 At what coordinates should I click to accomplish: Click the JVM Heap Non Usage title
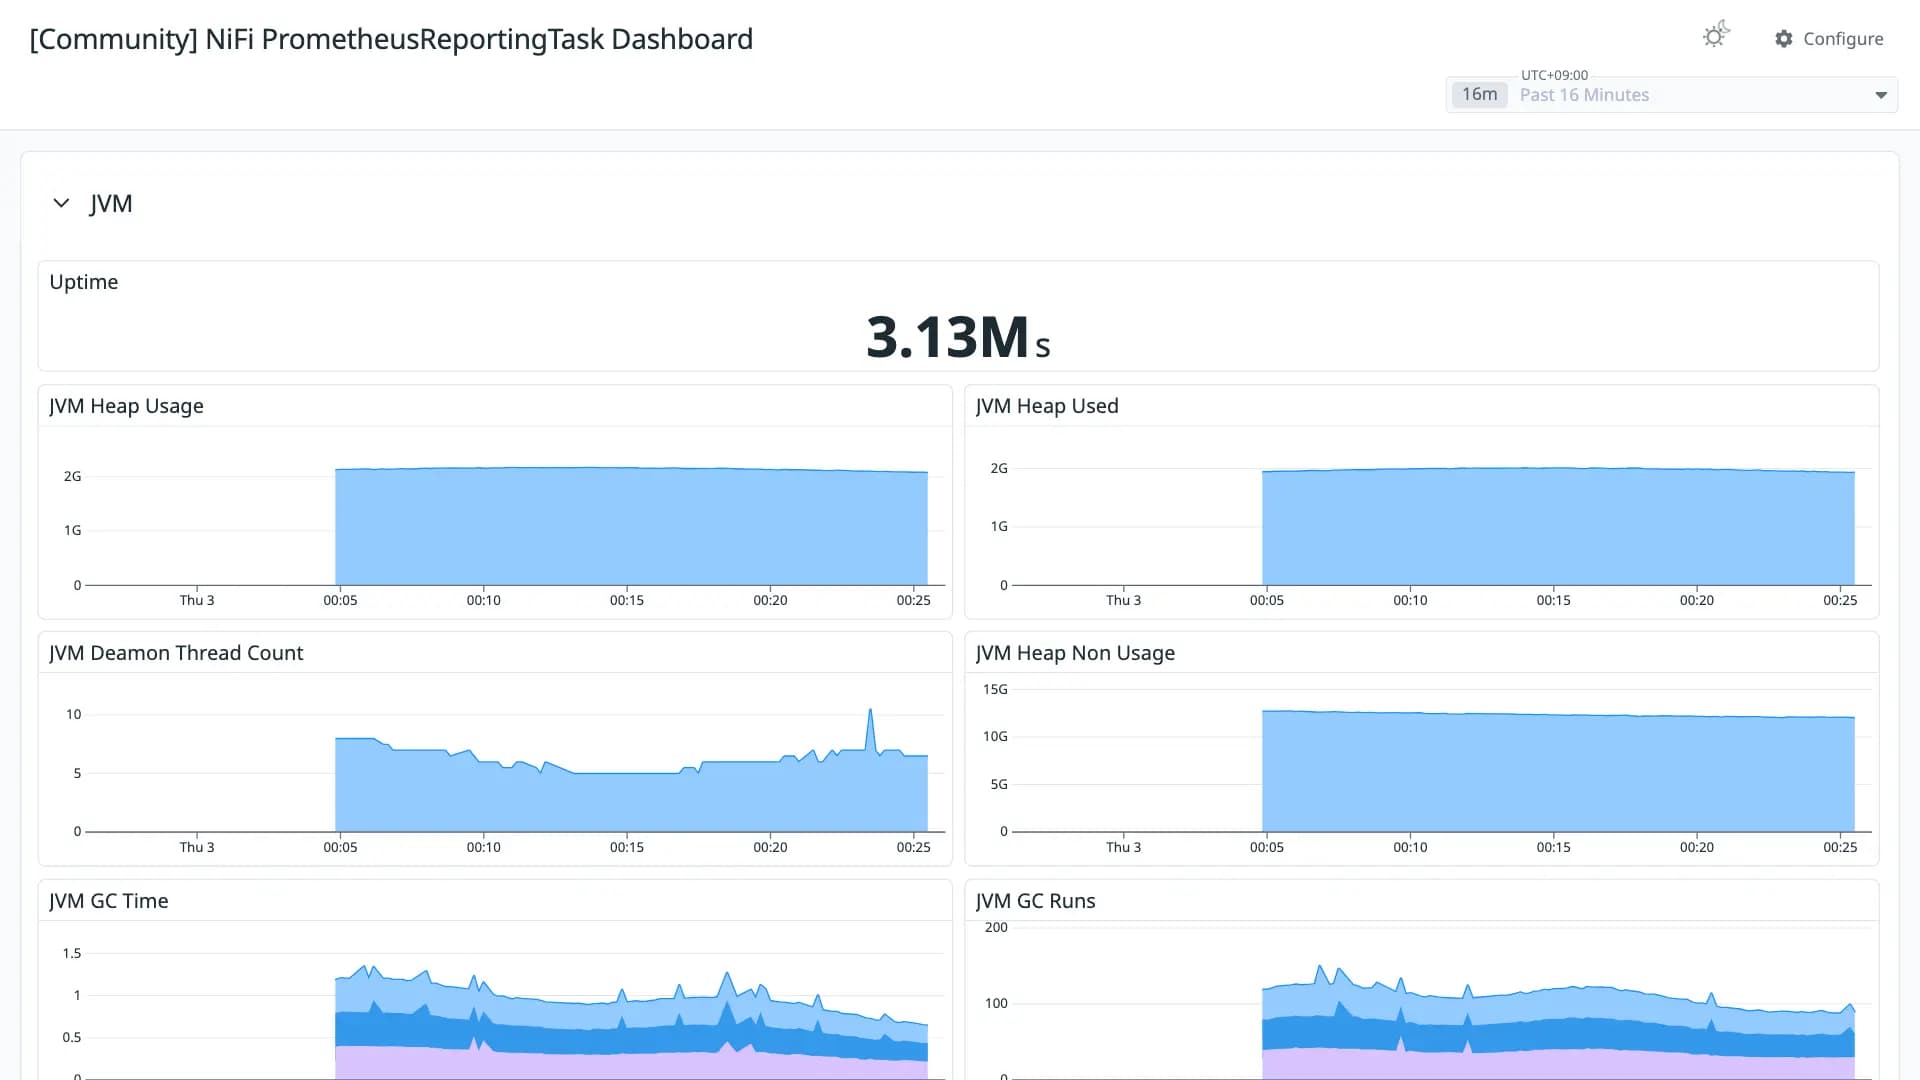click(1075, 653)
